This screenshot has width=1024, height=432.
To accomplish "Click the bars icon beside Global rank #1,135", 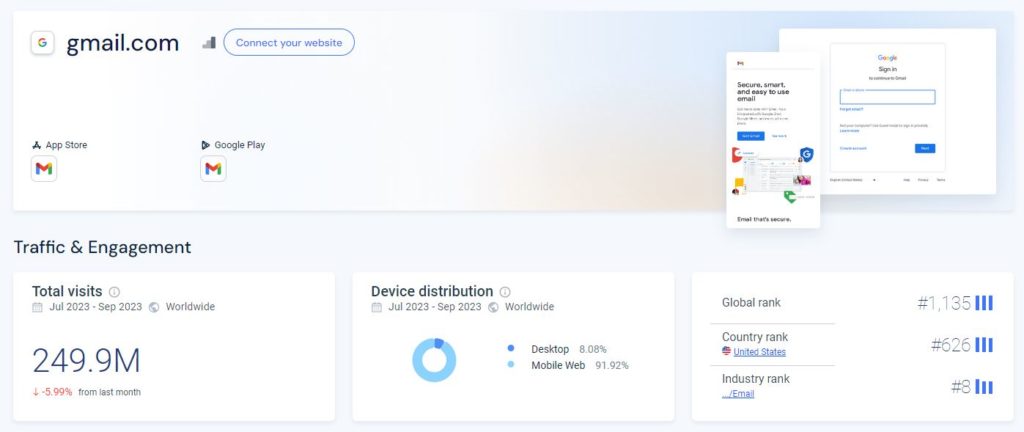I will [x=984, y=303].
